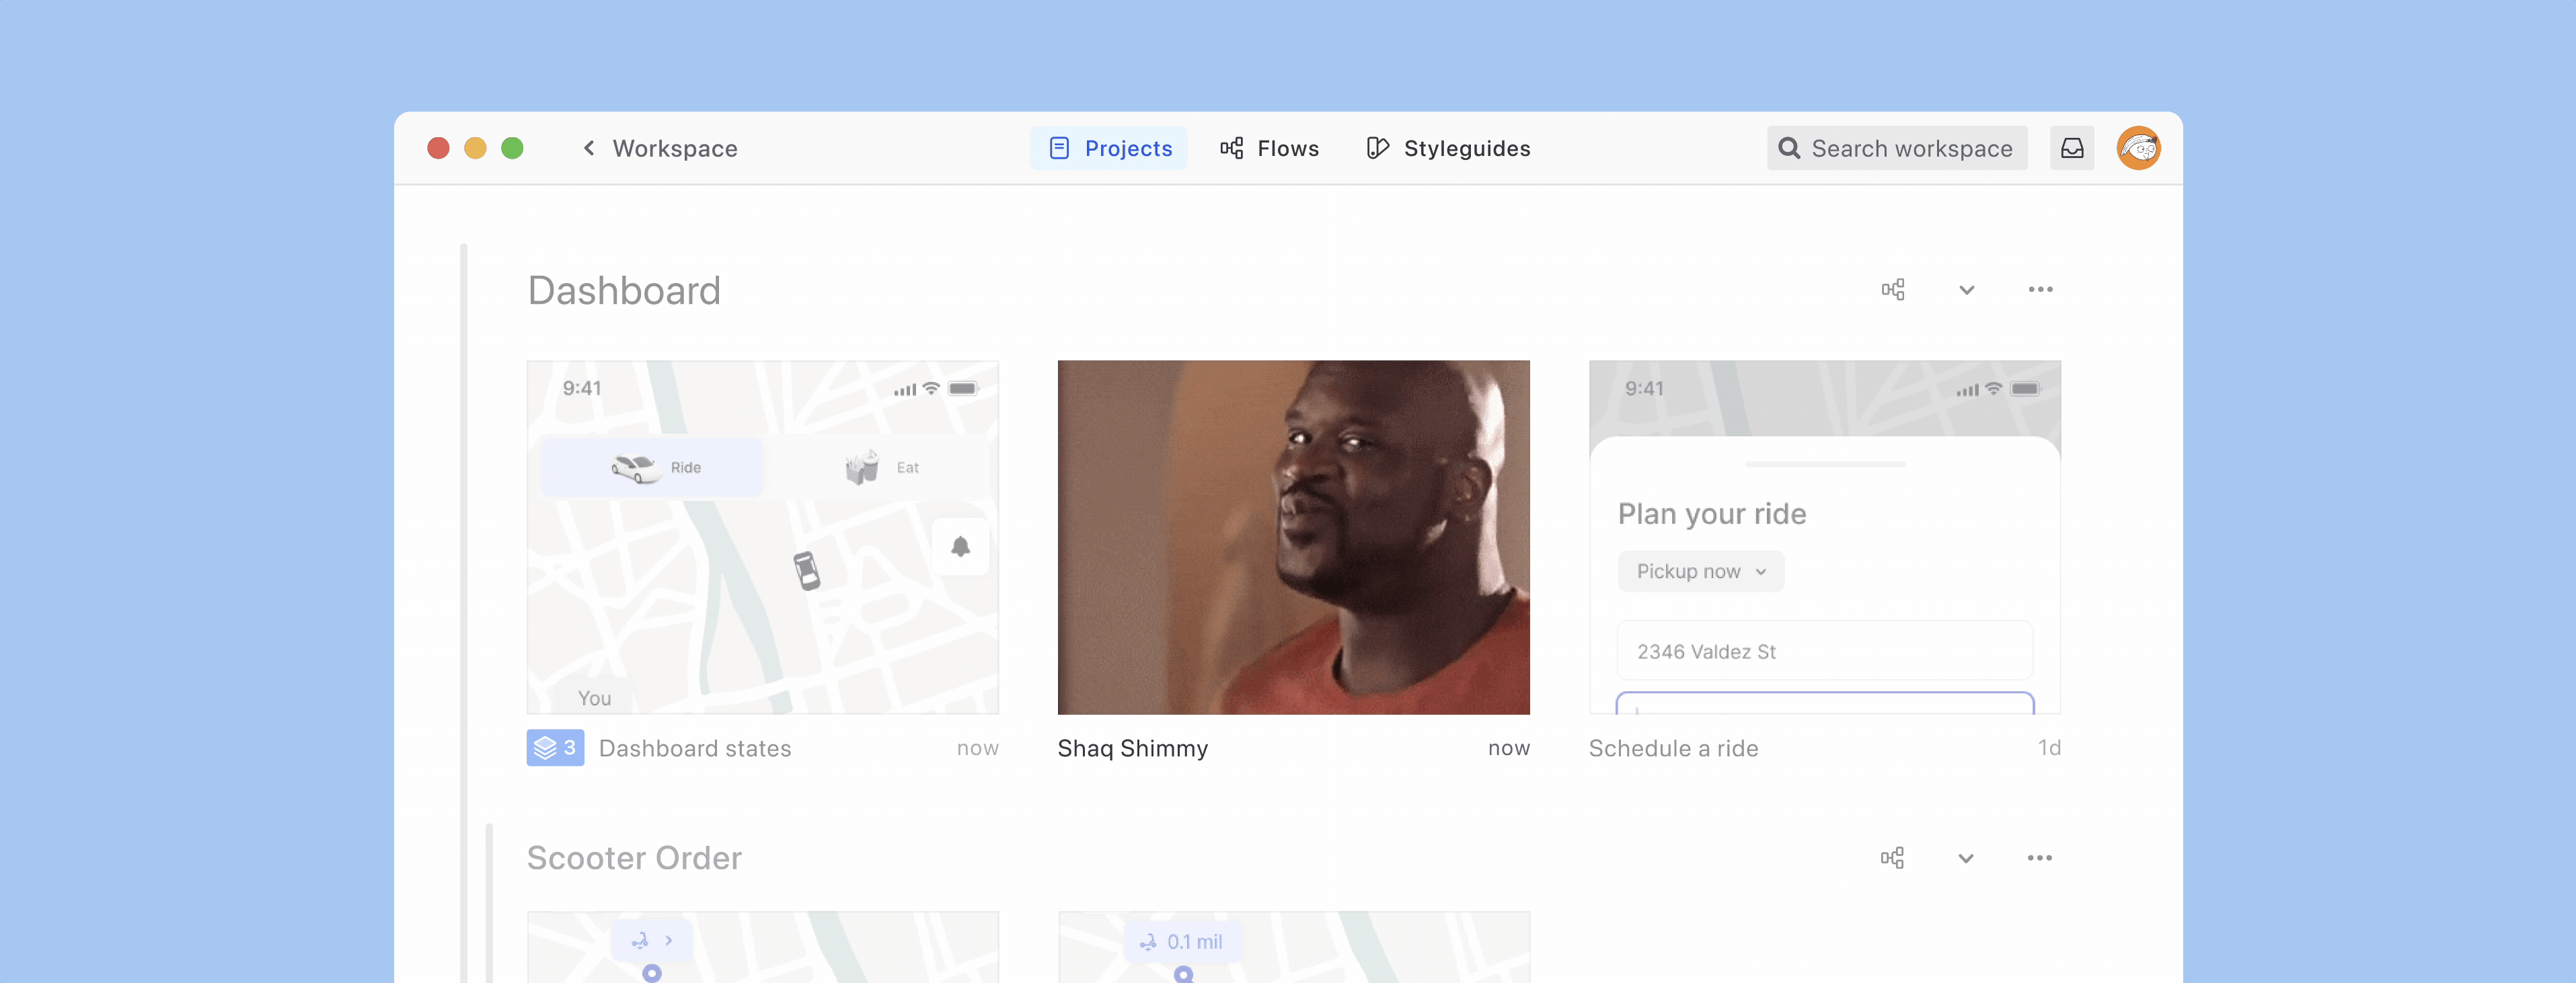This screenshot has height=983, width=2576.
Task: Switch to the Flows tab
Action: [1269, 148]
